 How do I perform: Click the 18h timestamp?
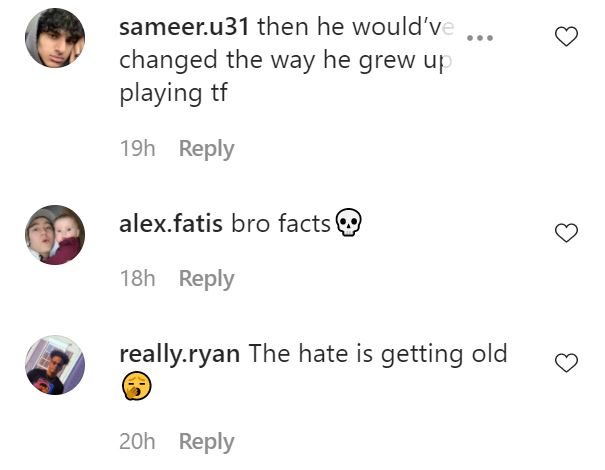[x=137, y=279]
